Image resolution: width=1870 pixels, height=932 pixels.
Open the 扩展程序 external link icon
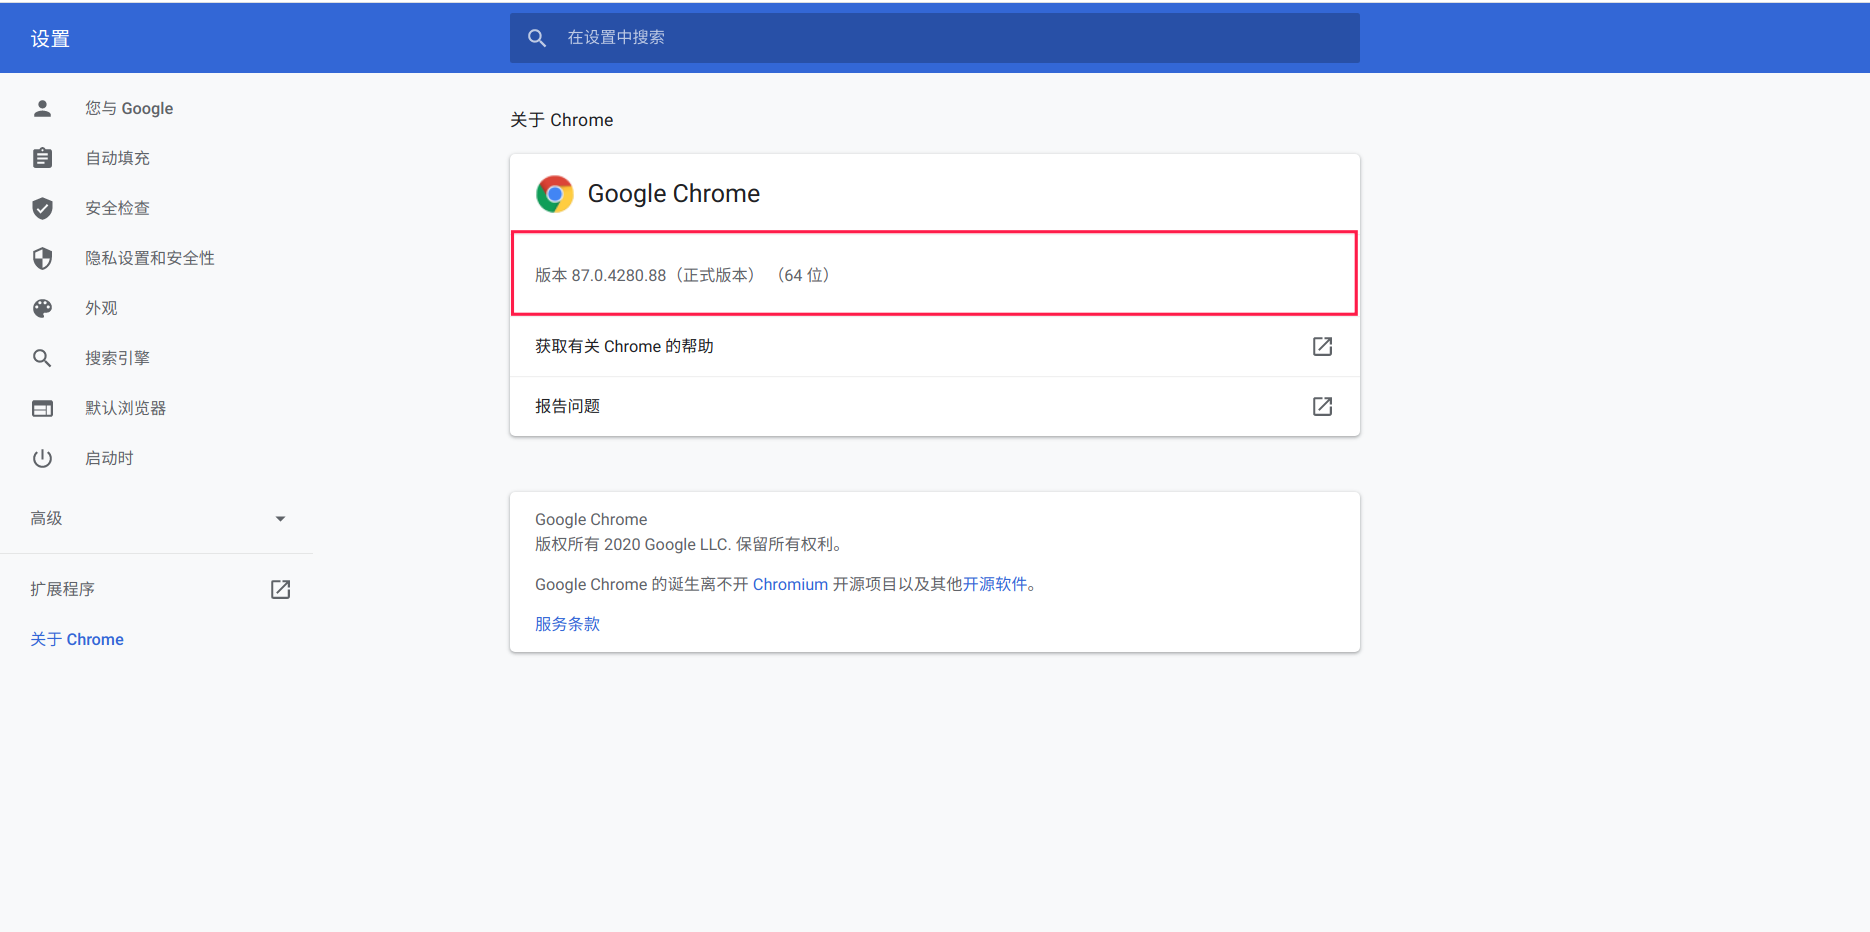(x=280, y=589)
